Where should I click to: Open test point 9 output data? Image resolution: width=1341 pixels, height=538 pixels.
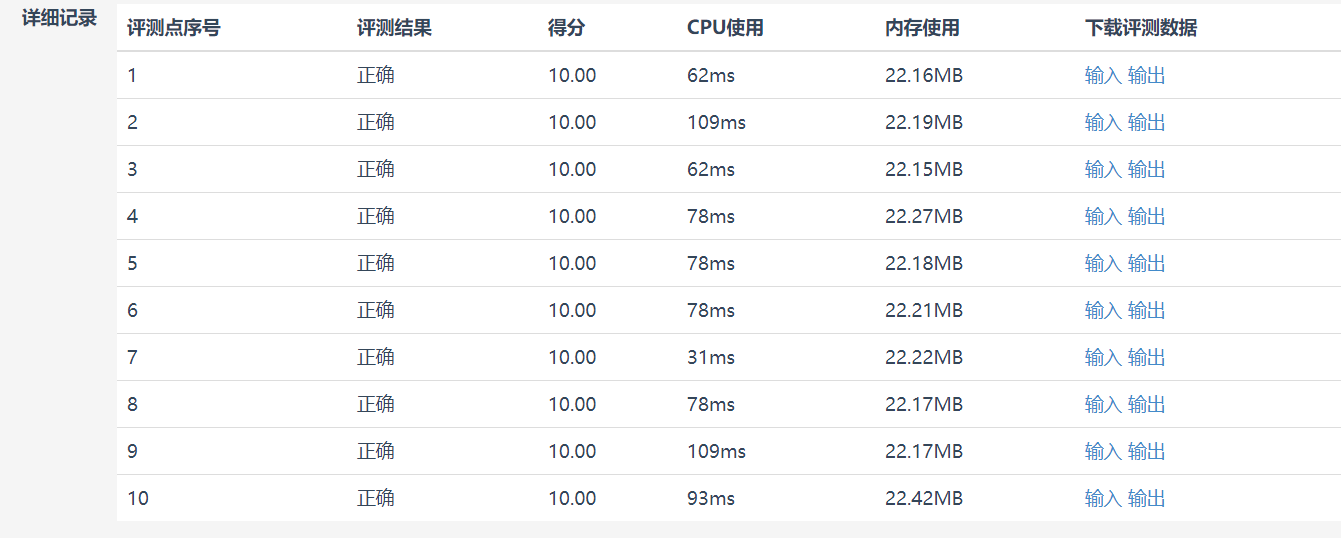[1147, 452]
